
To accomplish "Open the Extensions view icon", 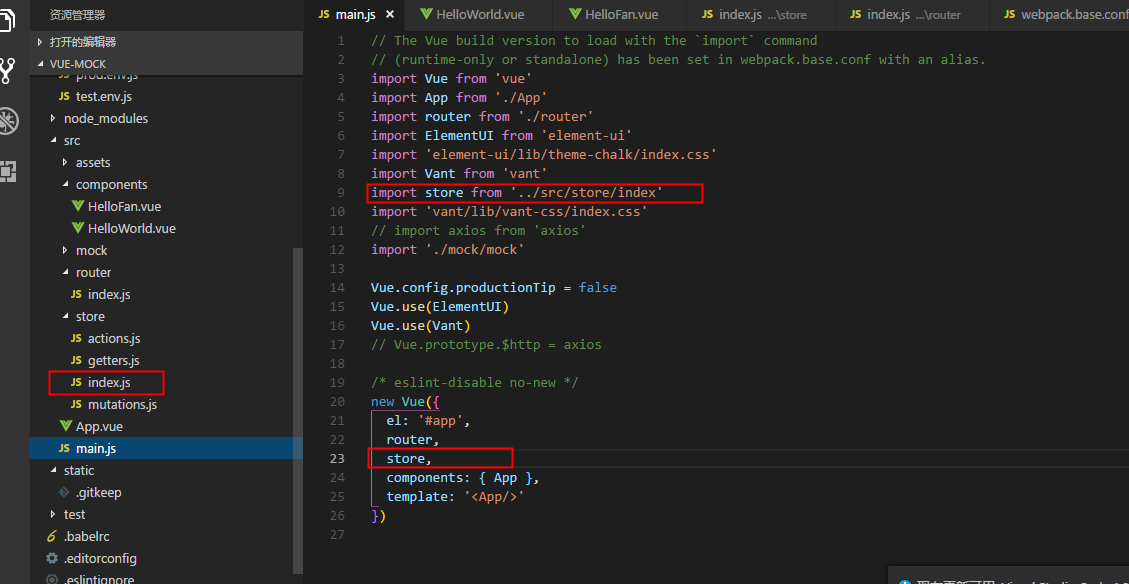I will click(x=8, y=171).
